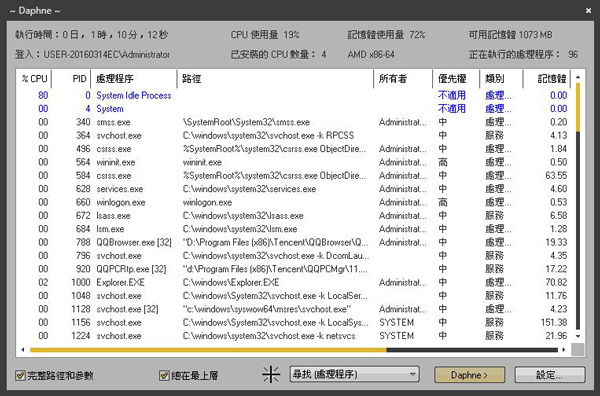Sort by the 記憶體 column header
This screenshot has height=396, width=600.
(x=547, y=79)
